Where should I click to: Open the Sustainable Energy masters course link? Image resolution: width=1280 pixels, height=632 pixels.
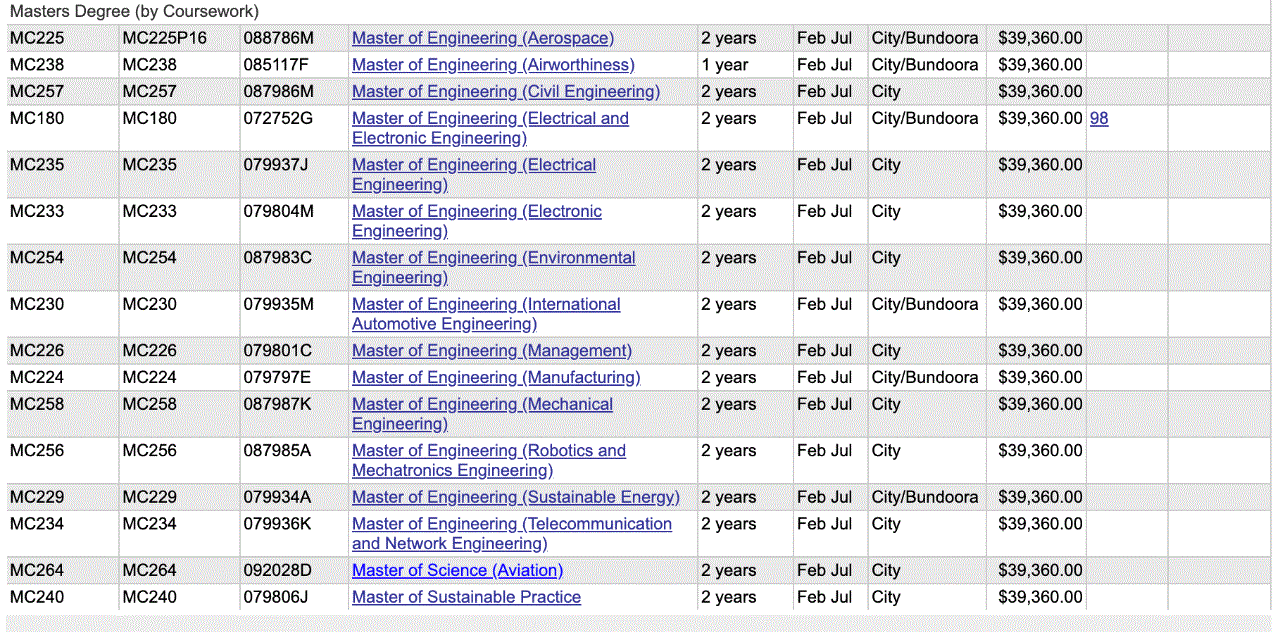click(x=515, y=497)
